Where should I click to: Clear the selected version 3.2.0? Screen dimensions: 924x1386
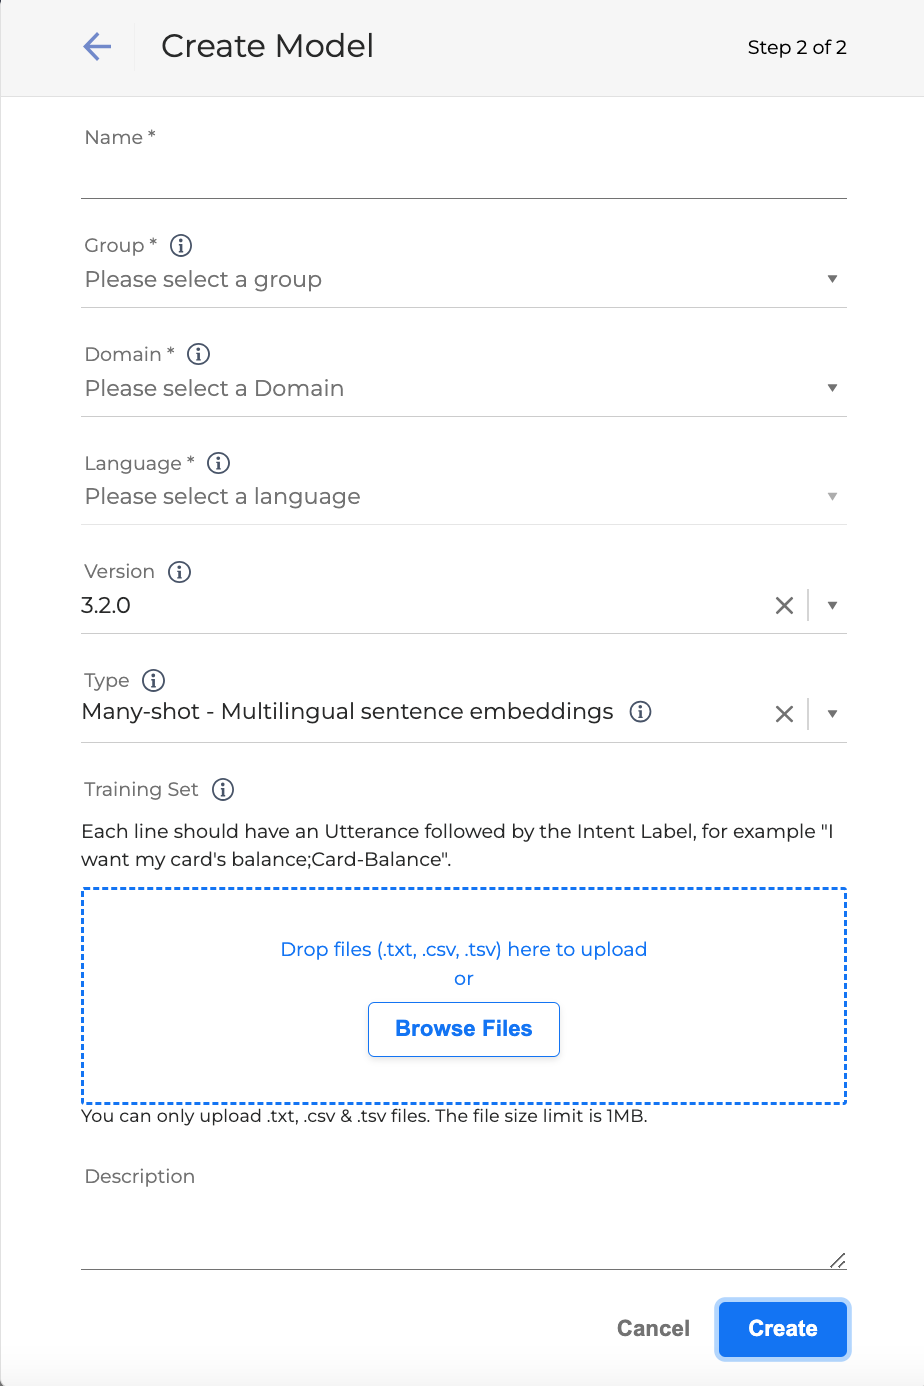[784, 604]
